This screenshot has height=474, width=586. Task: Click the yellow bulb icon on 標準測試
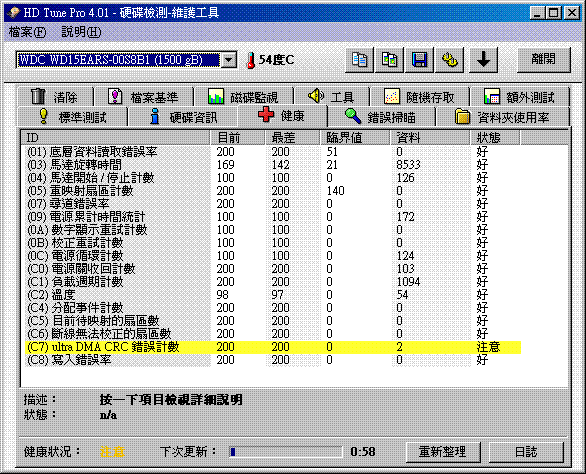pos(44,116)
